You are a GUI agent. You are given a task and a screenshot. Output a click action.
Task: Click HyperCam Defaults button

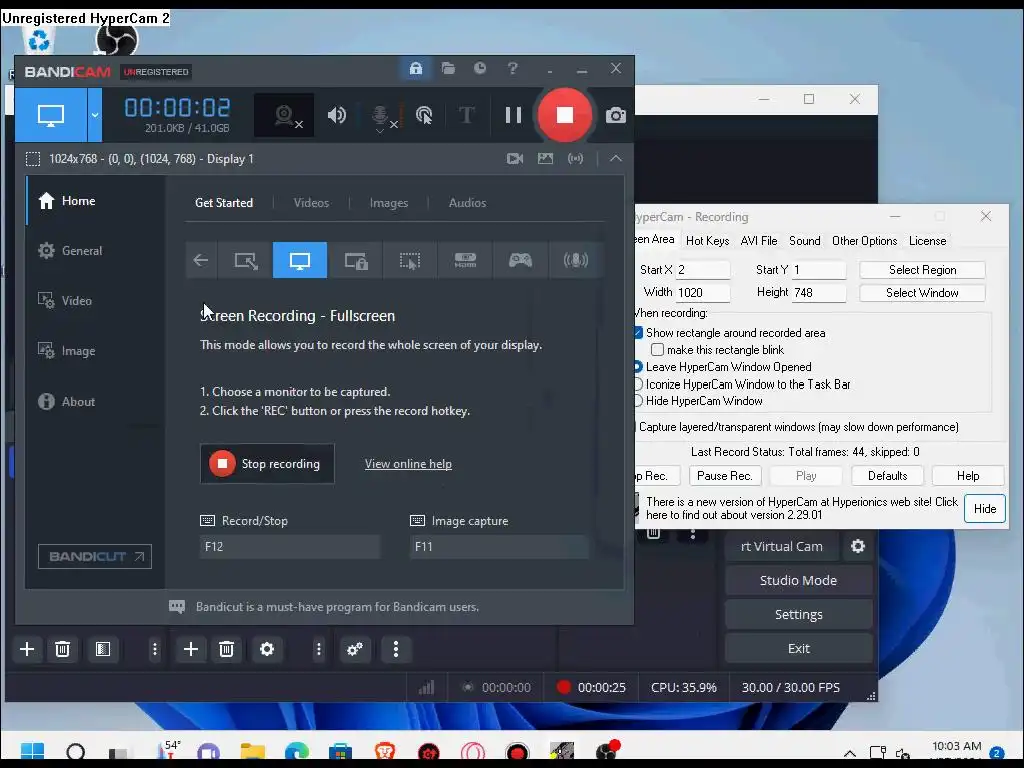(888, 476)
